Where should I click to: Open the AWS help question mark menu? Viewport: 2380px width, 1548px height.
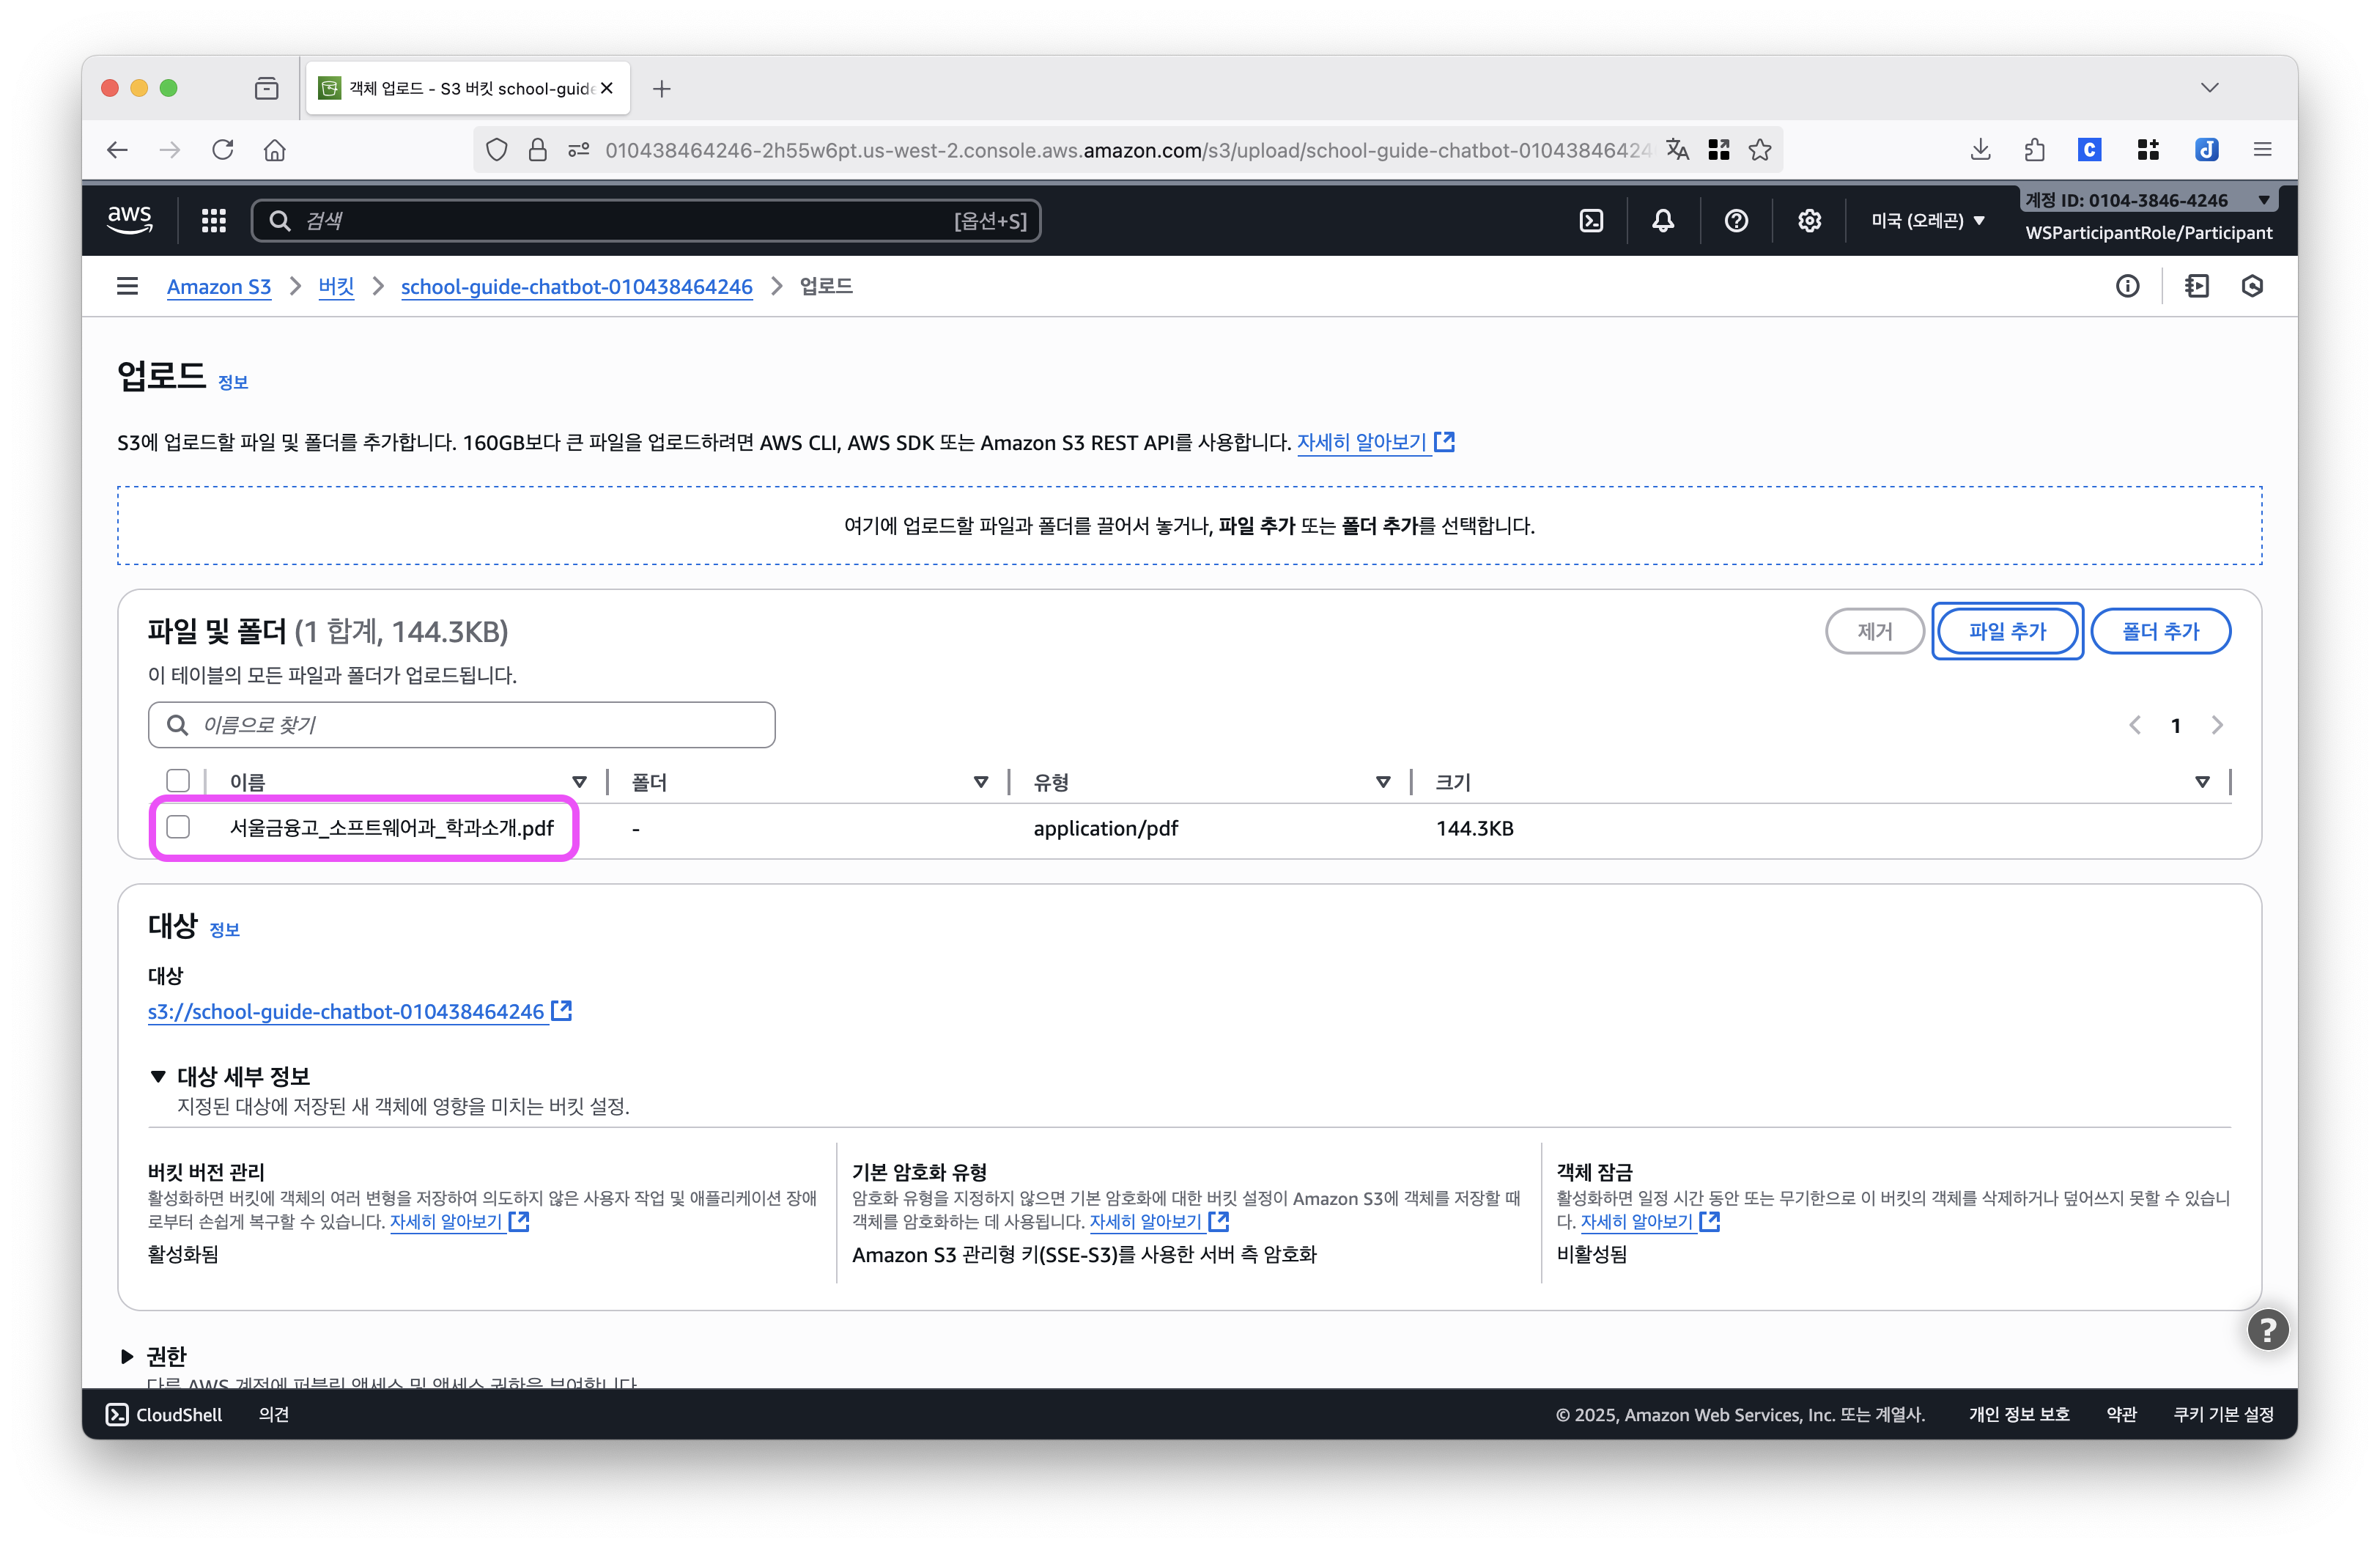(1736, 221)
